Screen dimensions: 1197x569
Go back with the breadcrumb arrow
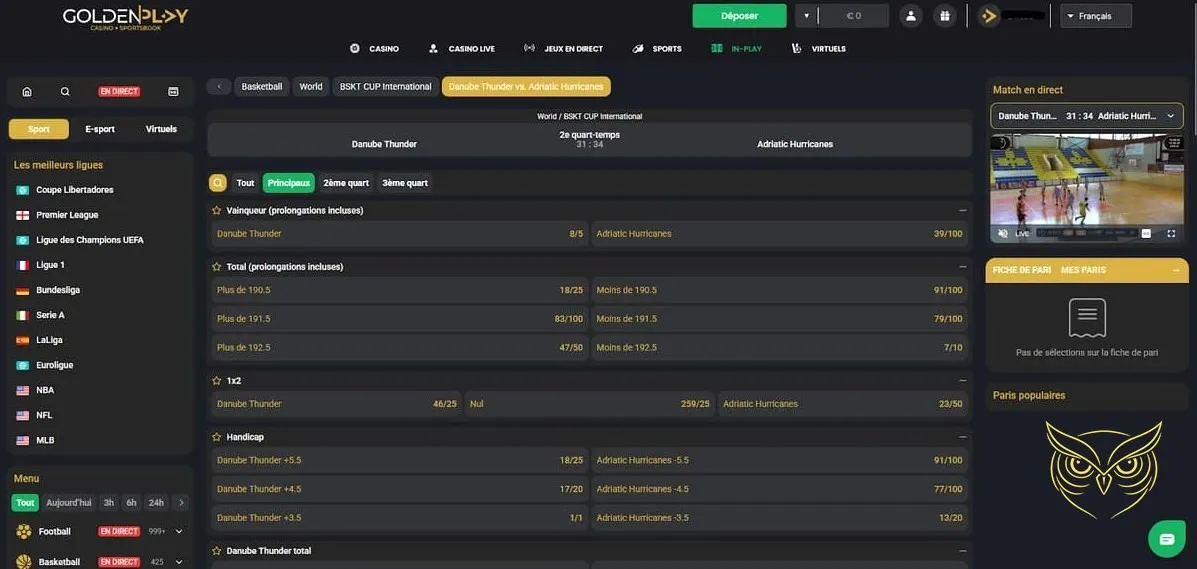pos(219,86)
